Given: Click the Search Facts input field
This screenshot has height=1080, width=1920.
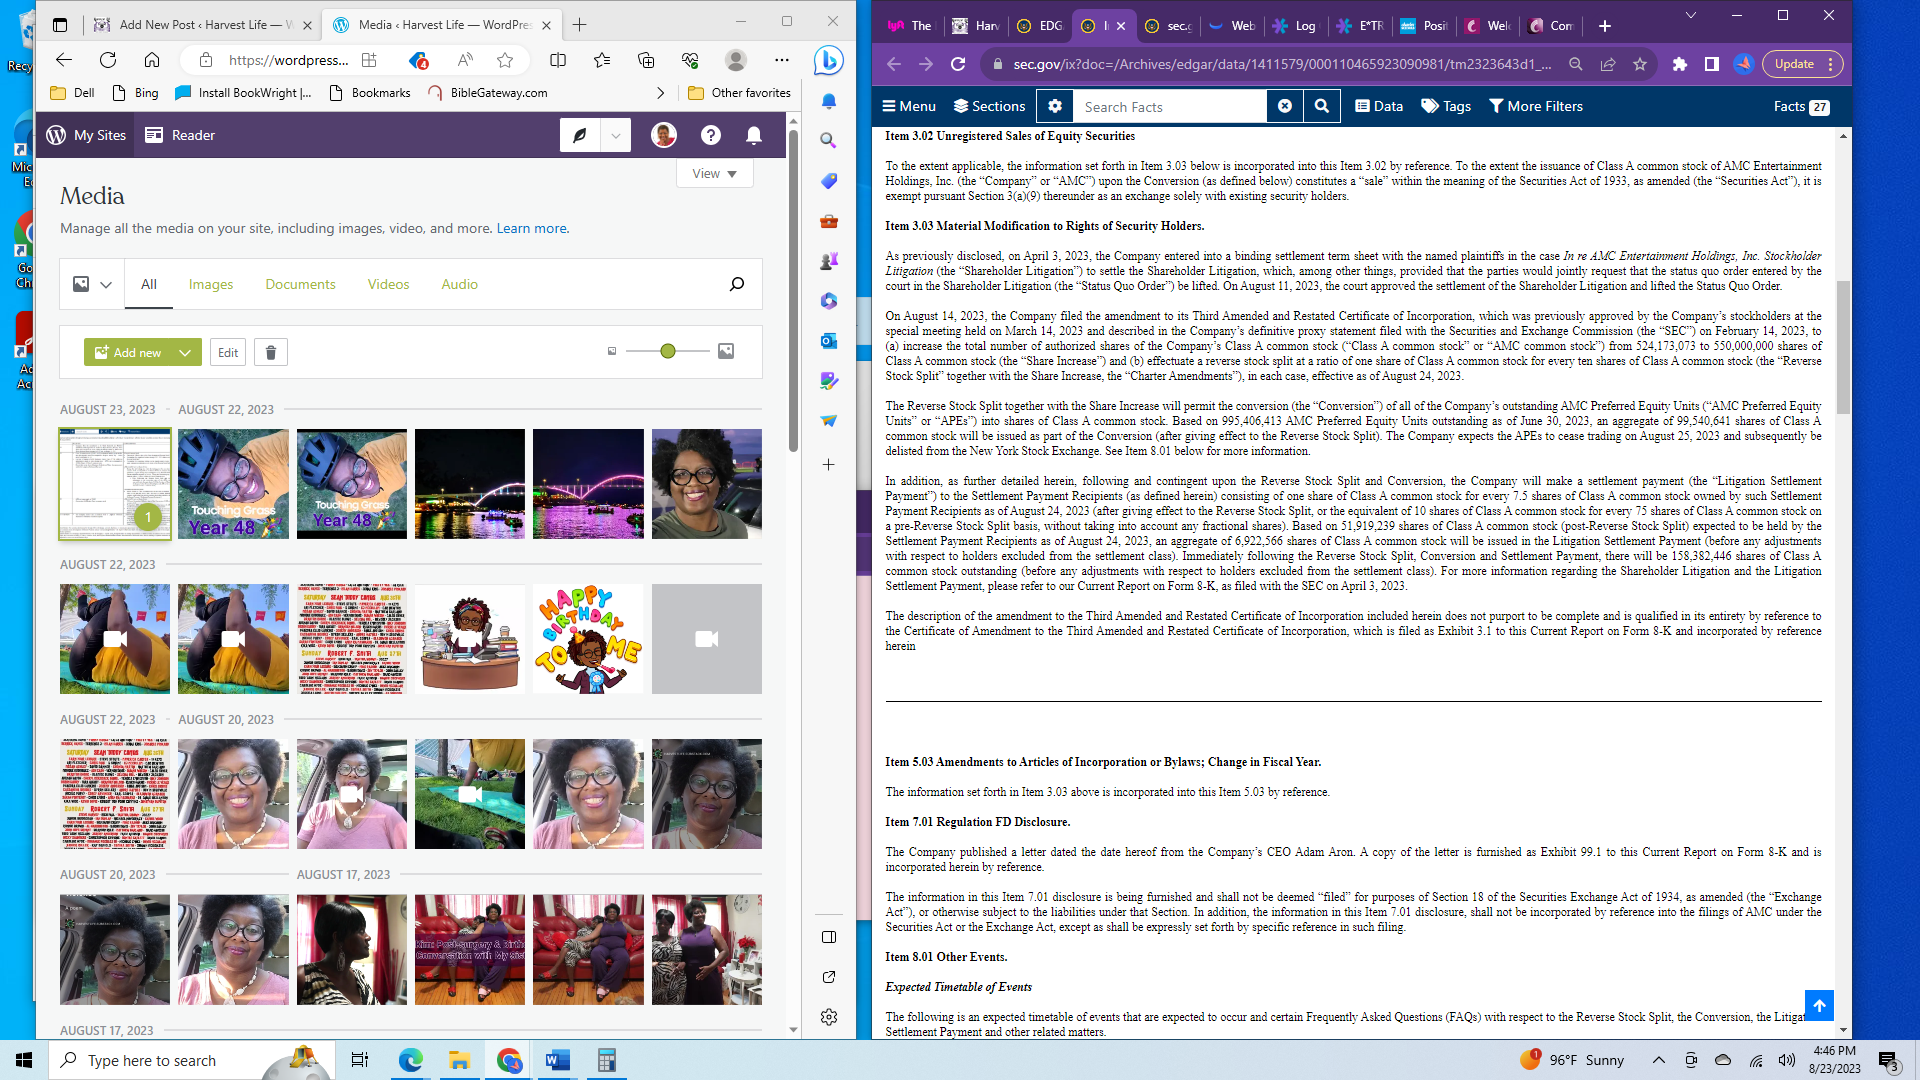Looking at the screenshot, I should click(x=1170, y=106).
